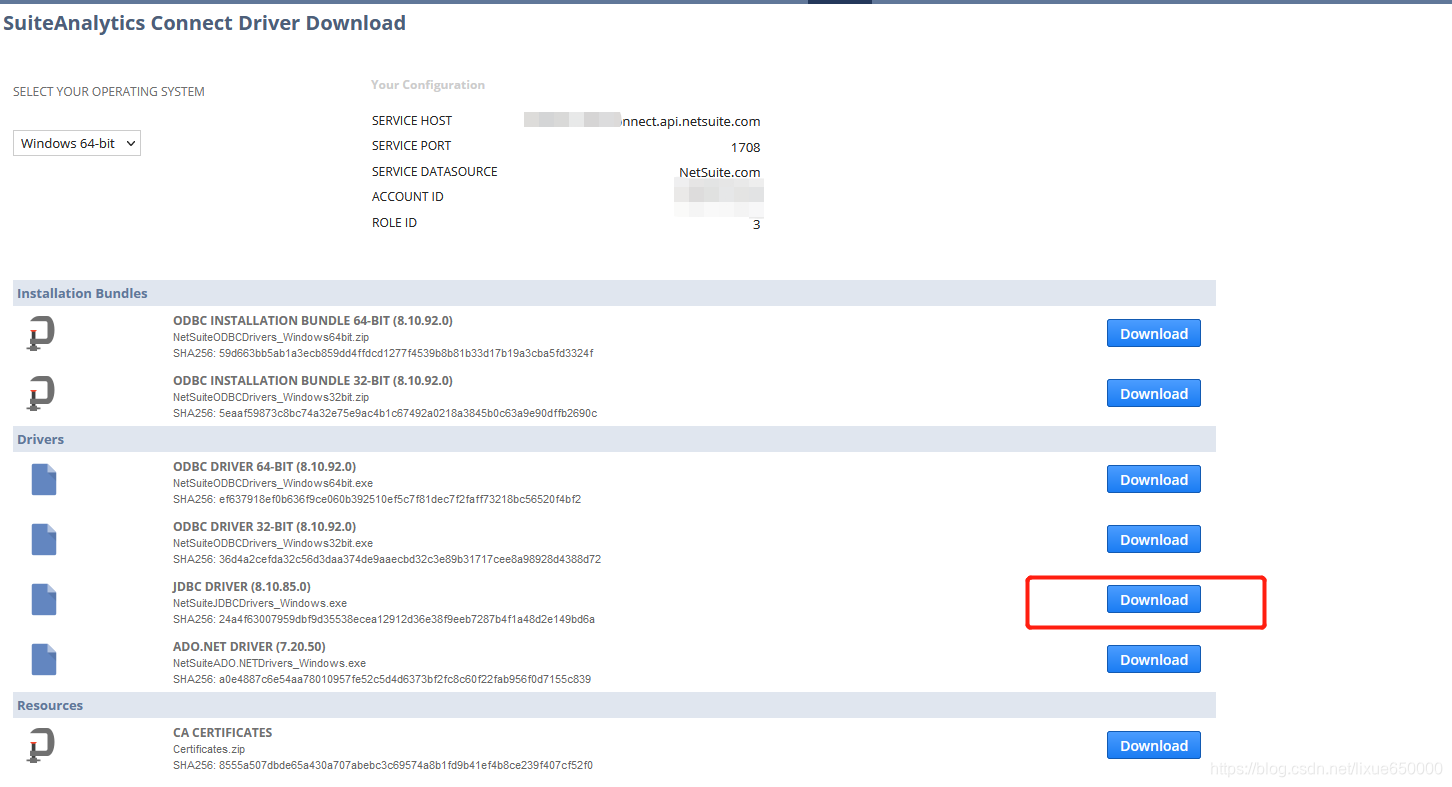Screen dimensions: 1452x787
Task: Open the operating system selection dropdown
Action: tap(76, 143)
